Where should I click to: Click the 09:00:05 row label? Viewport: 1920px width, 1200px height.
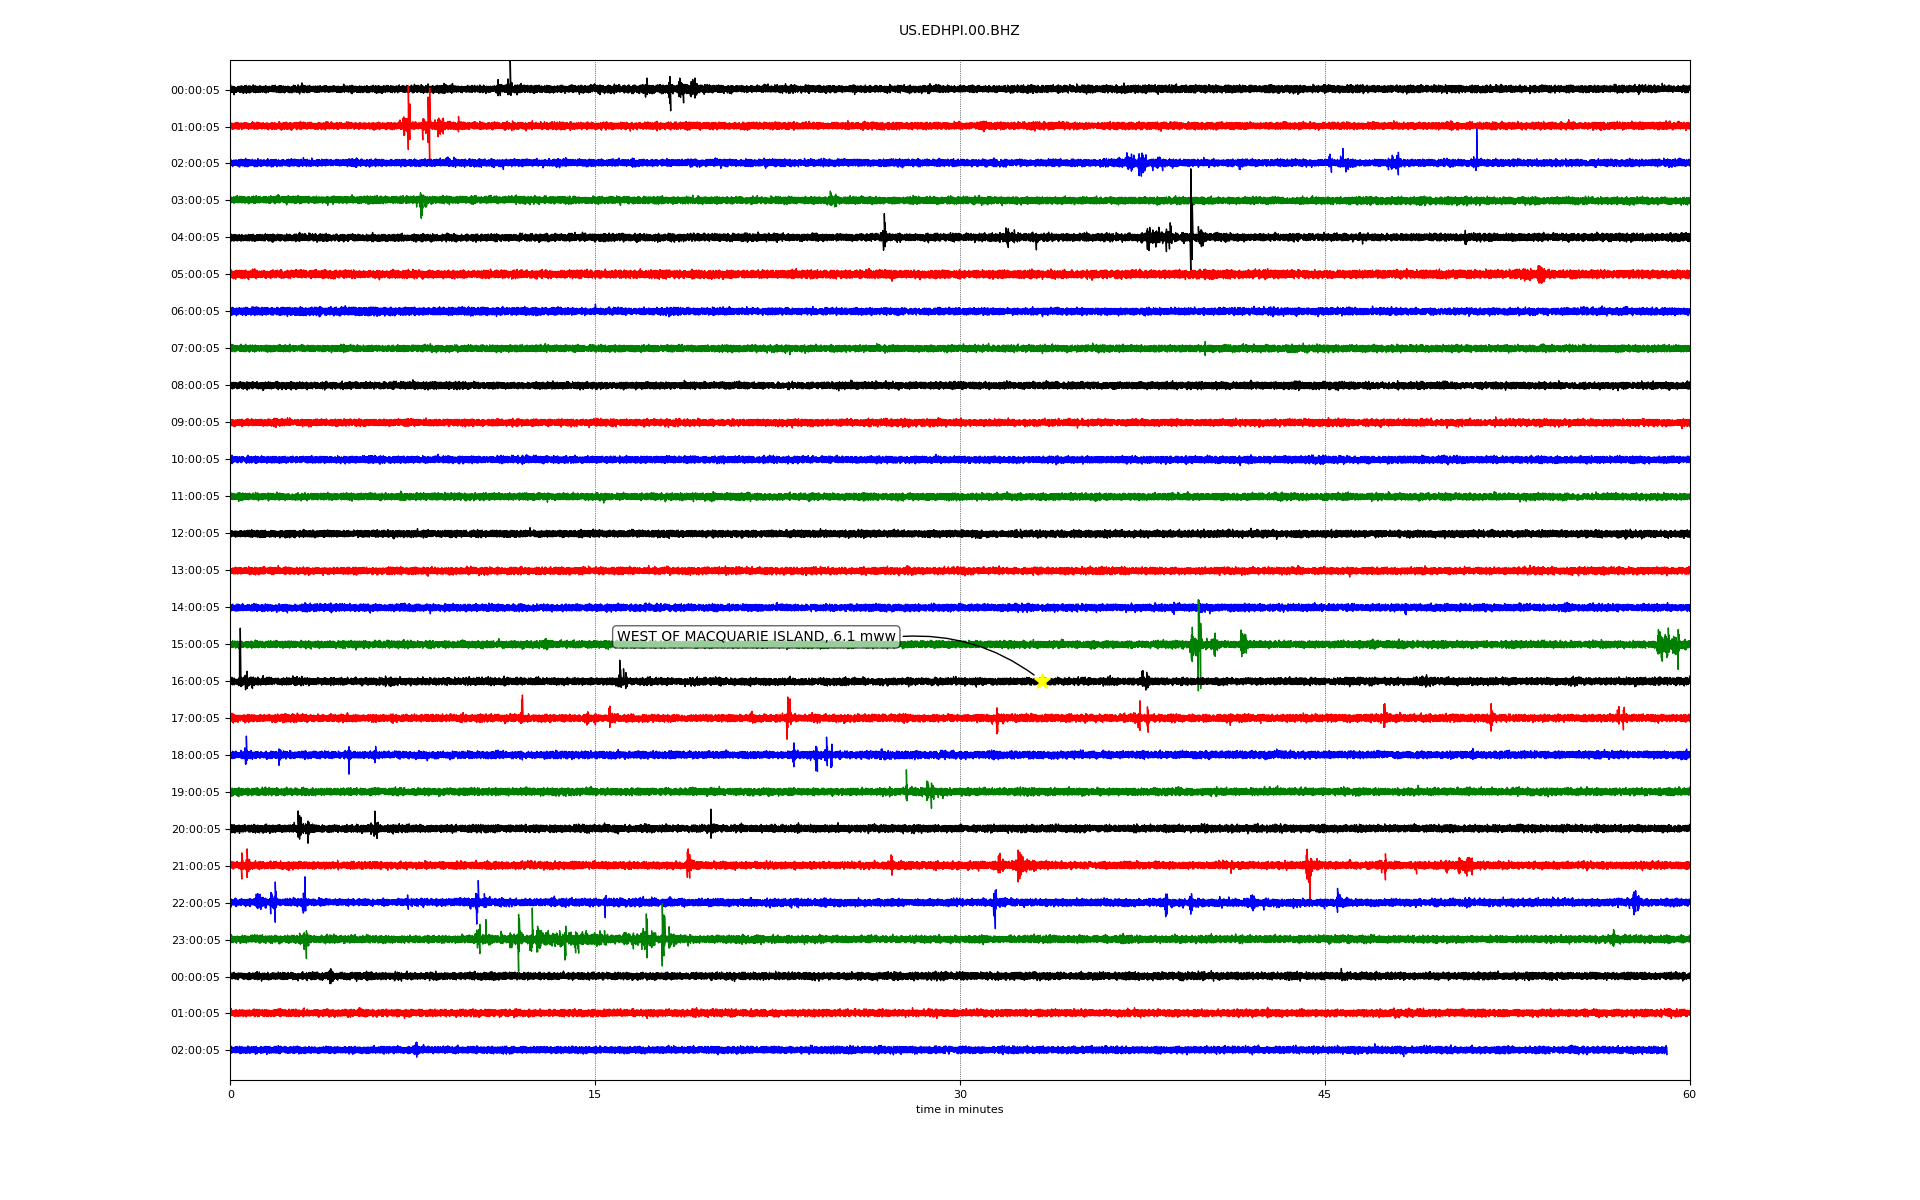coord(195,423)
